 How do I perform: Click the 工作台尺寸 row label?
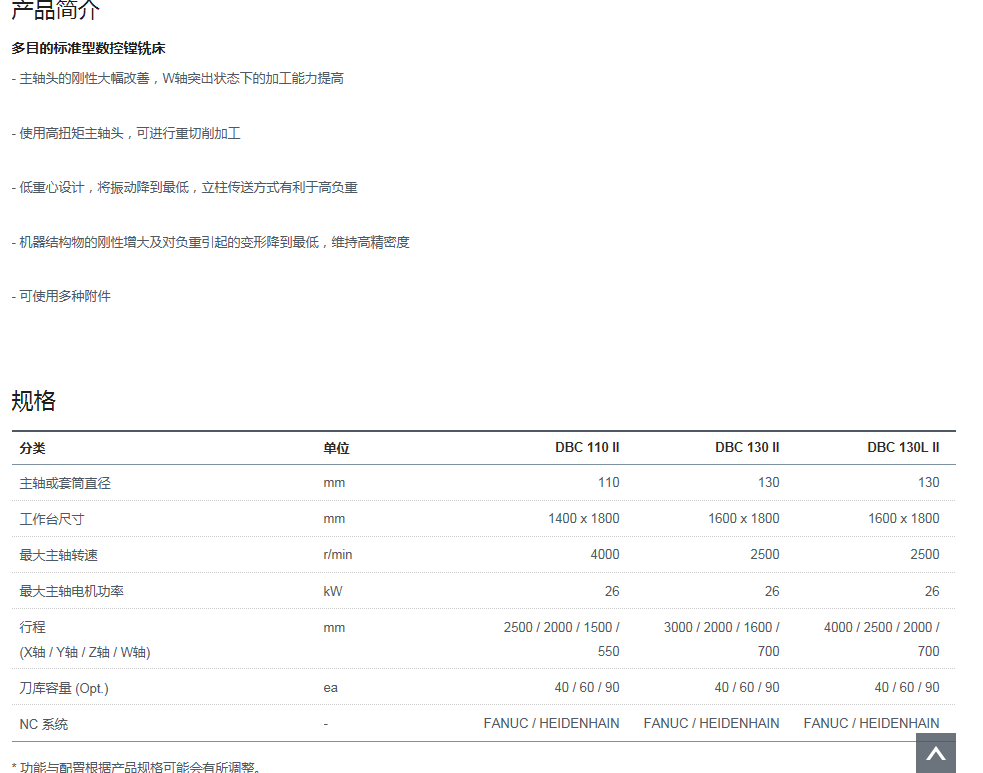coord(52,519)
